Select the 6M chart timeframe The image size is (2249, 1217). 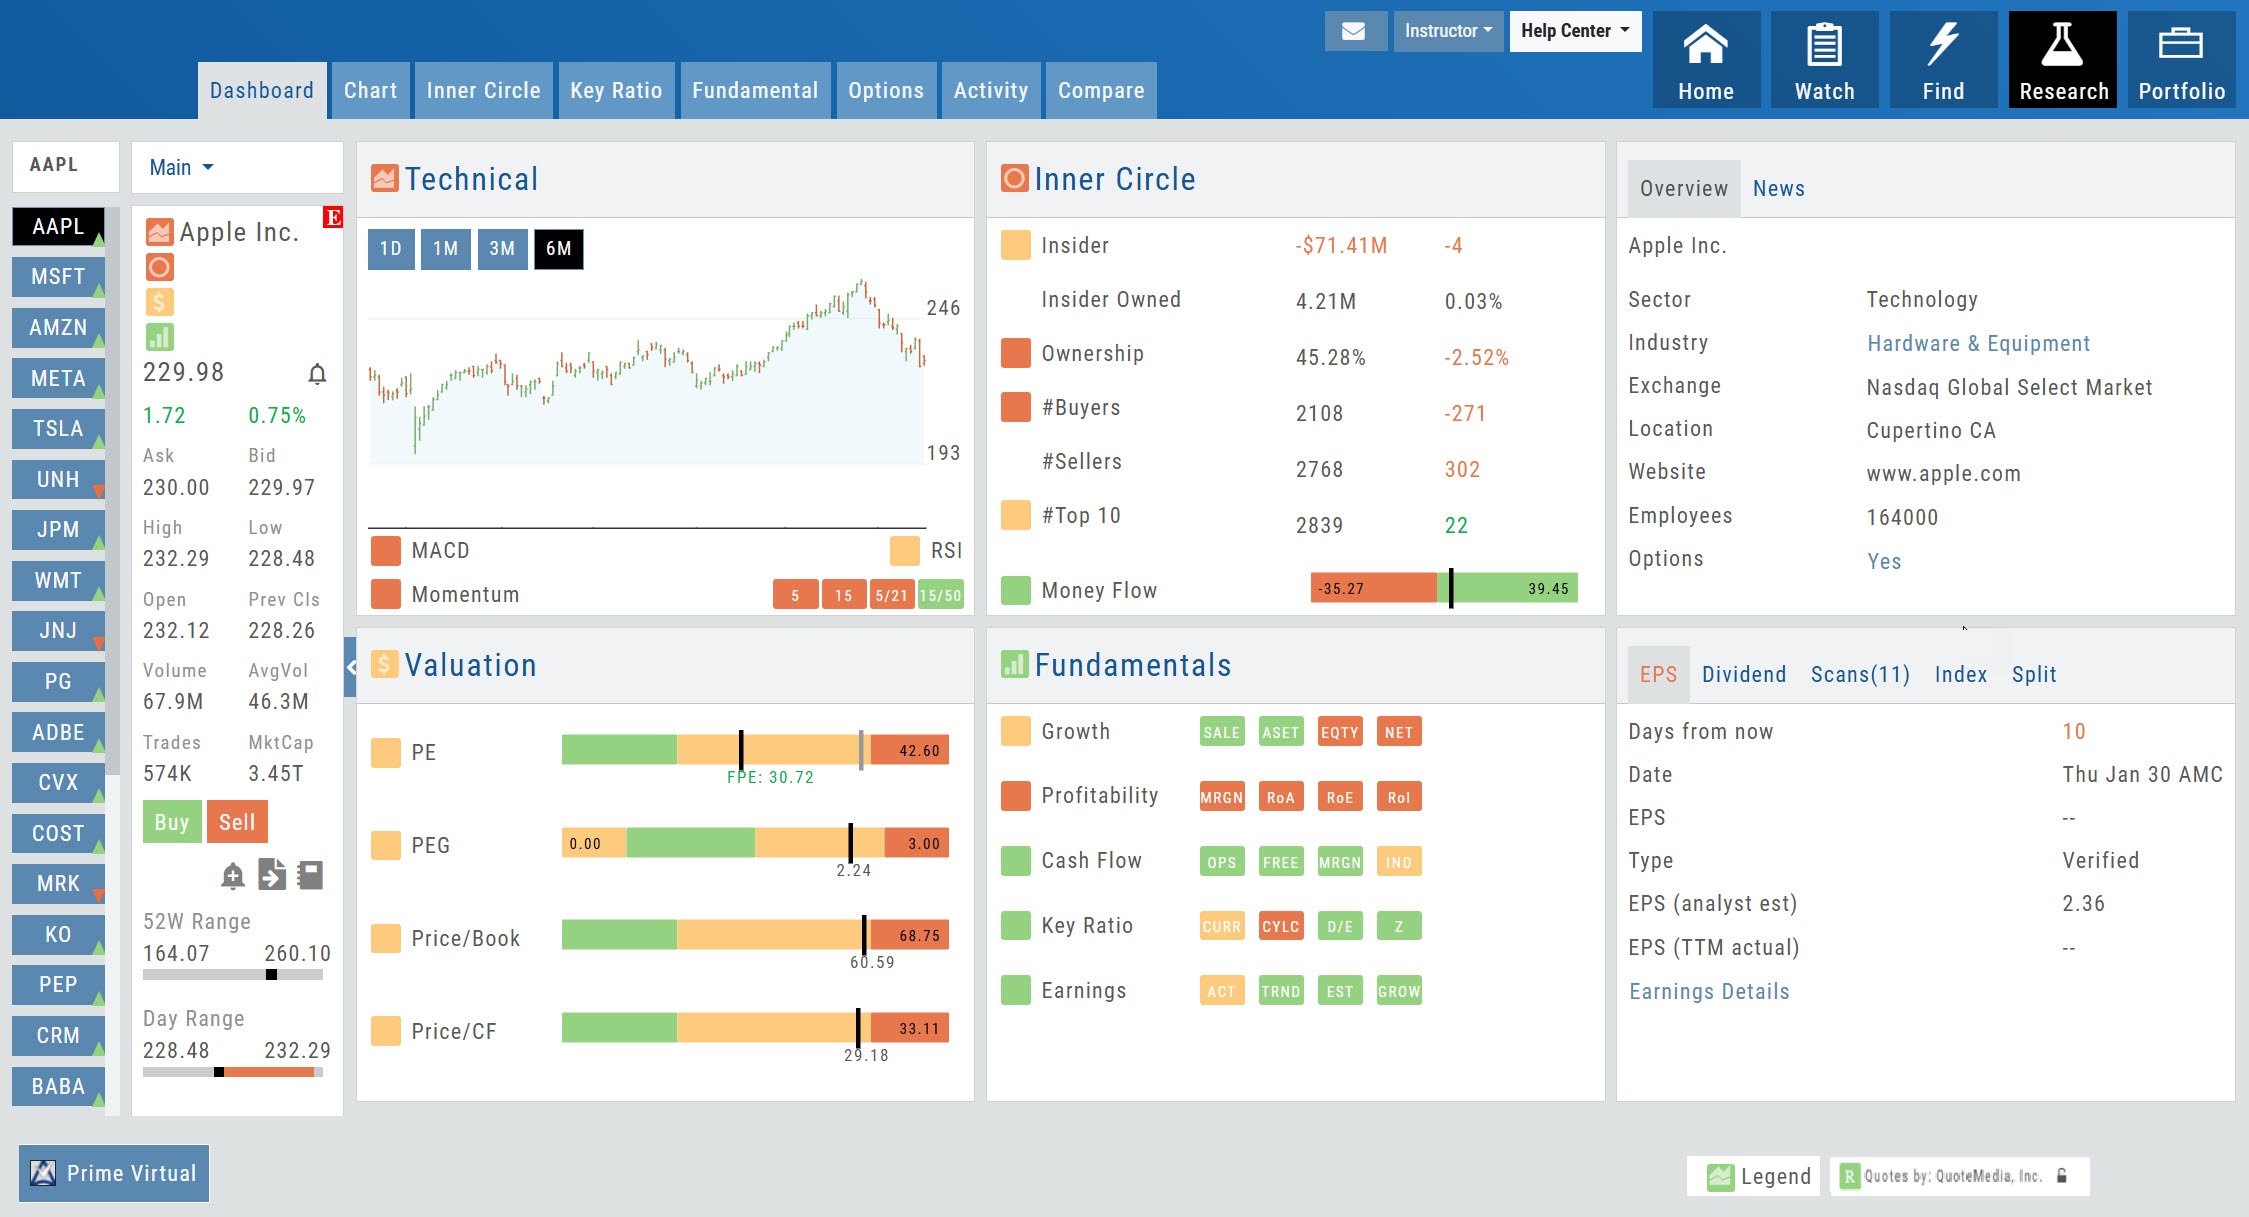point(559,249)
